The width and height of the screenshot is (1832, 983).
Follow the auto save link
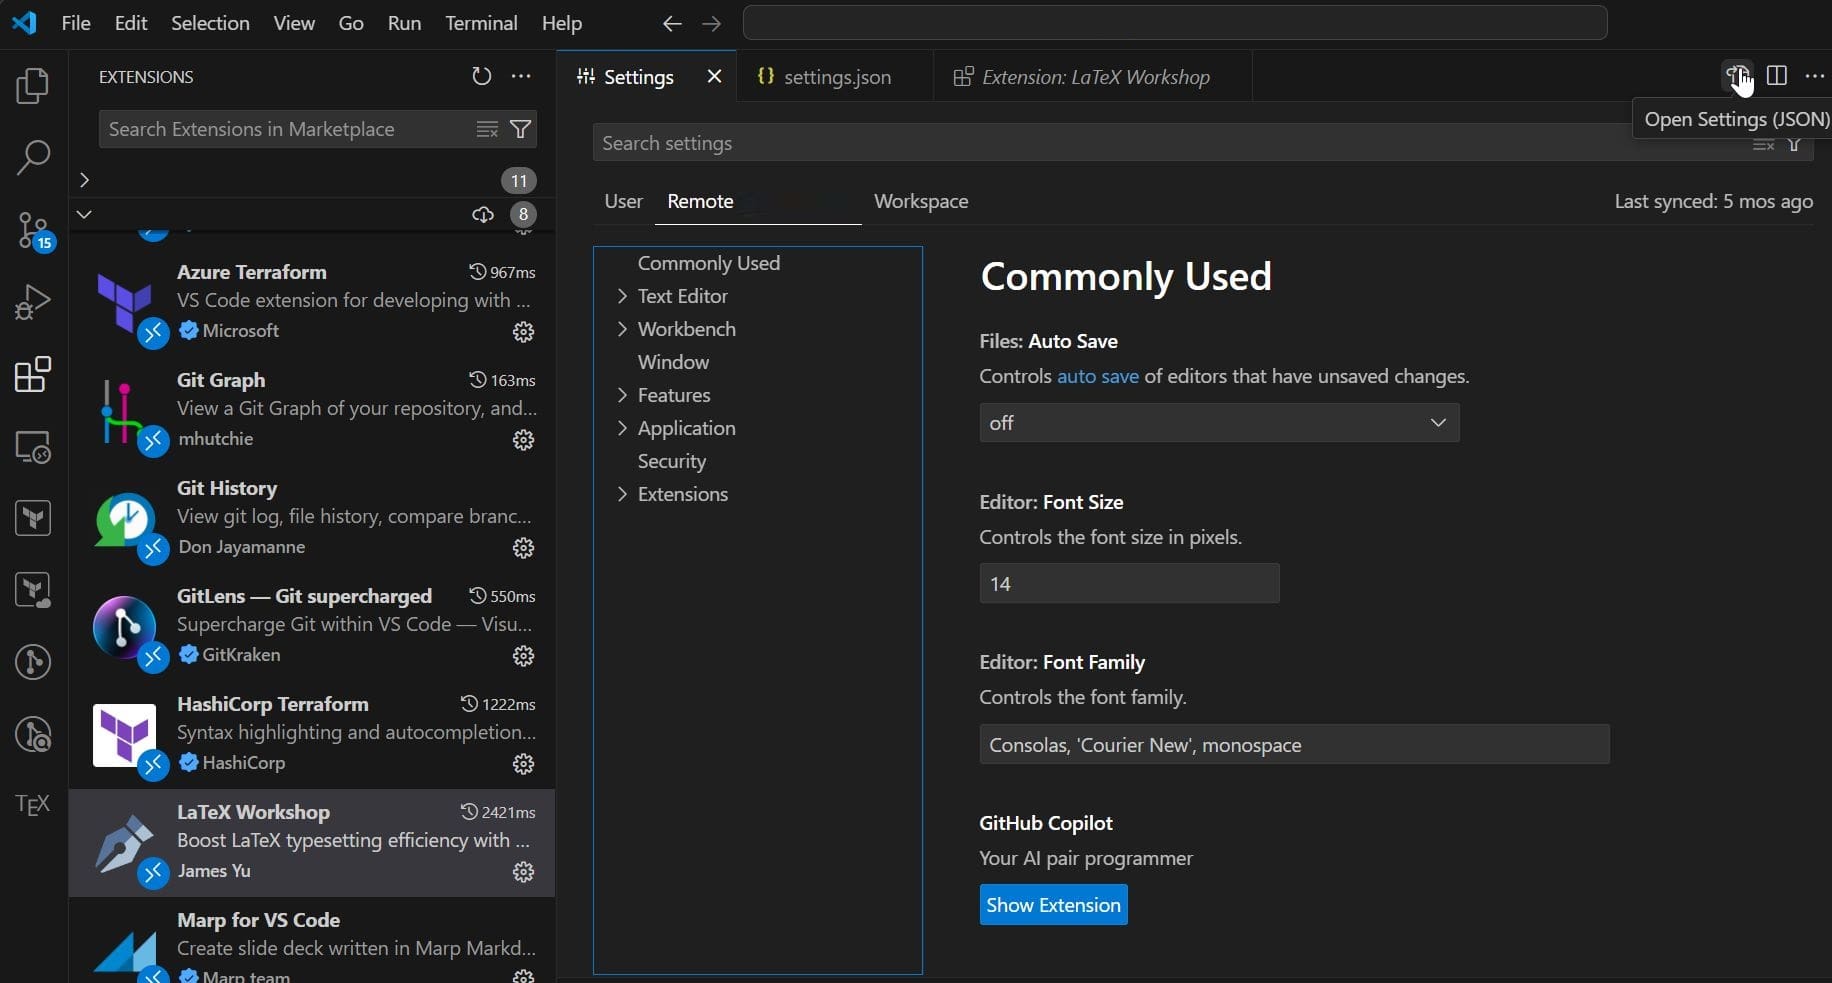[1097, 376]
